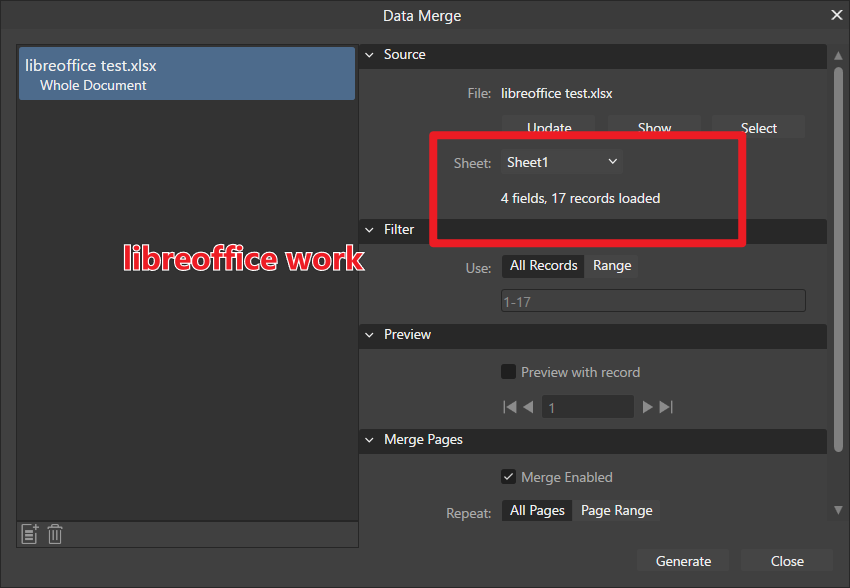This screenshot has height=588, width=850.
Task: Open the Sheet1 dropdown
Action: click(560, 161)
